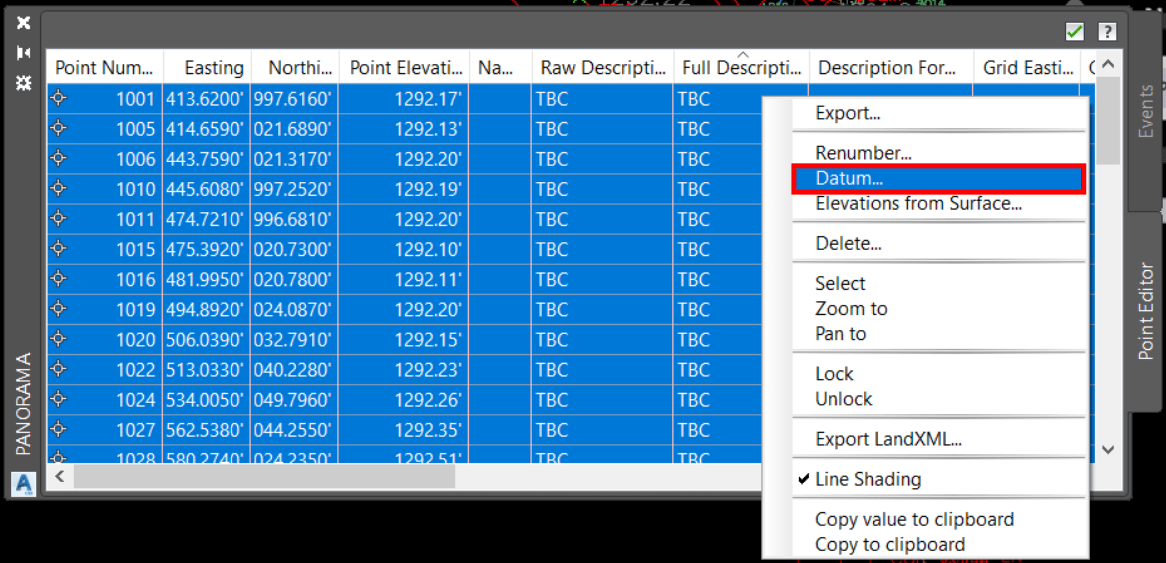This screenshot has width=1166, height=563.
Task: Sort by the Grid Easting column header
Action: coord(1027,68)
